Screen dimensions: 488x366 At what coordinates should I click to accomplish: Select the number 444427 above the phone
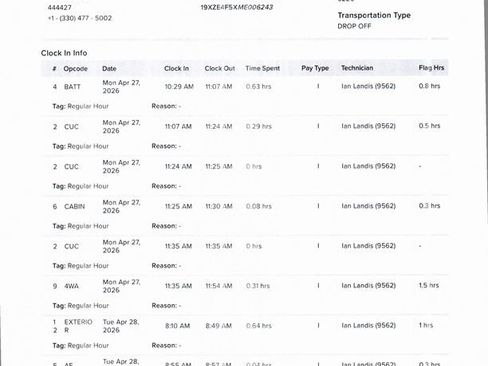pyautogui.click(x=60, y=7)
